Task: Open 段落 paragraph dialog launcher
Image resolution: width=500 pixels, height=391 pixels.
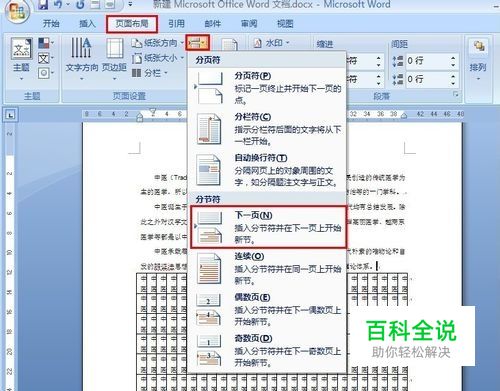Action: coord(456,95)
